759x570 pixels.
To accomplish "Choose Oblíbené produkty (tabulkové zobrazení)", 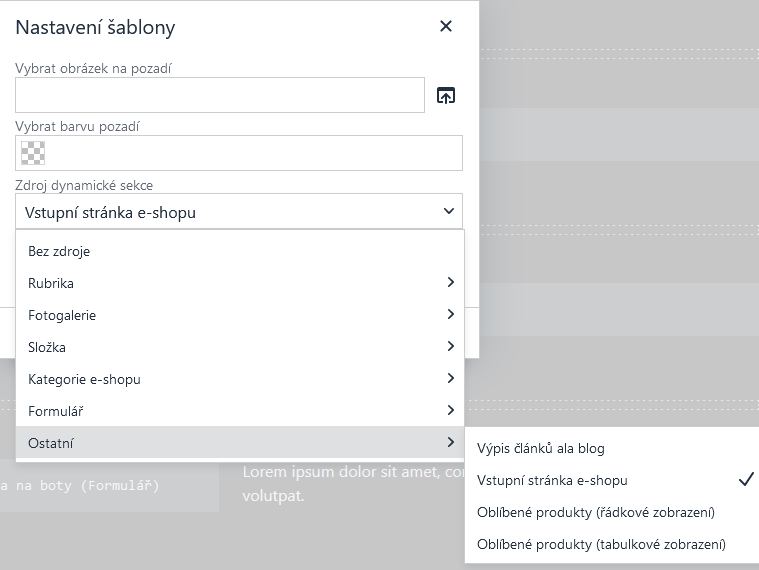I will pos(601,544).
